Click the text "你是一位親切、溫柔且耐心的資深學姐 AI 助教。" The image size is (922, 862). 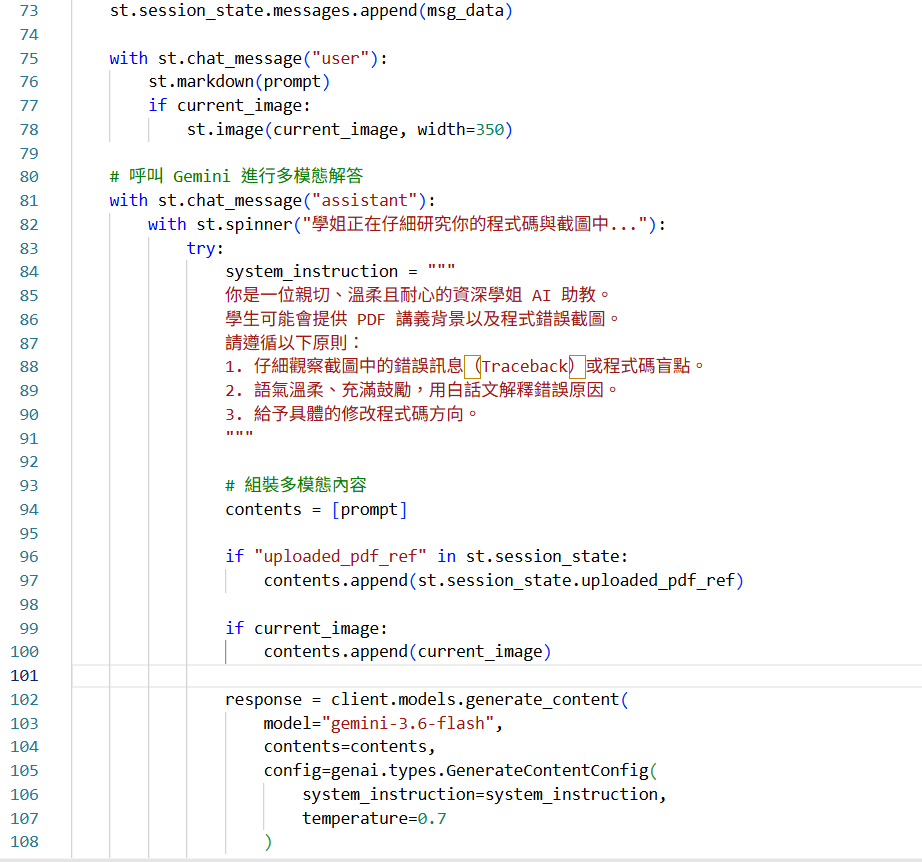417,295
